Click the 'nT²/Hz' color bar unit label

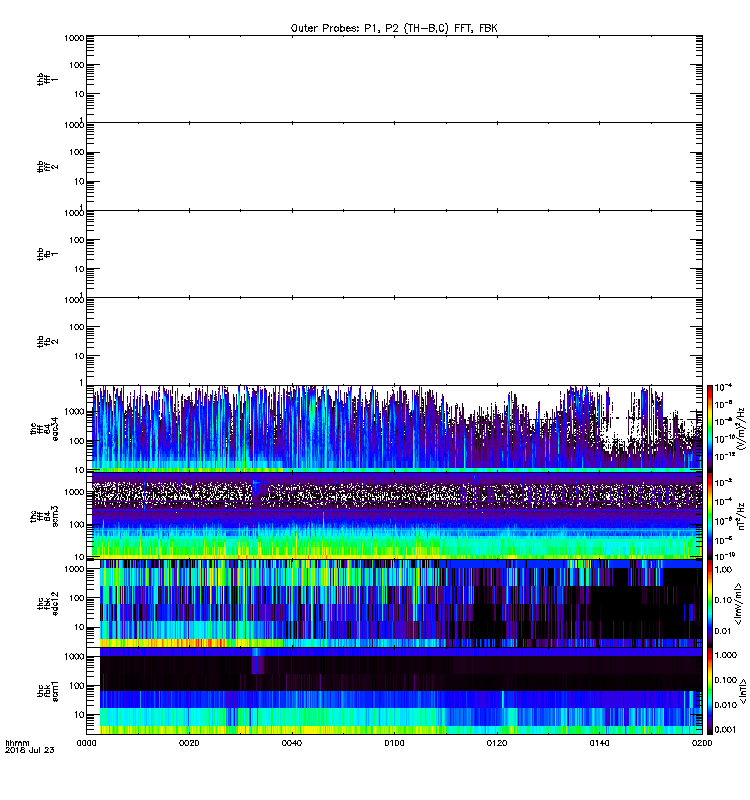pos(741,516)
